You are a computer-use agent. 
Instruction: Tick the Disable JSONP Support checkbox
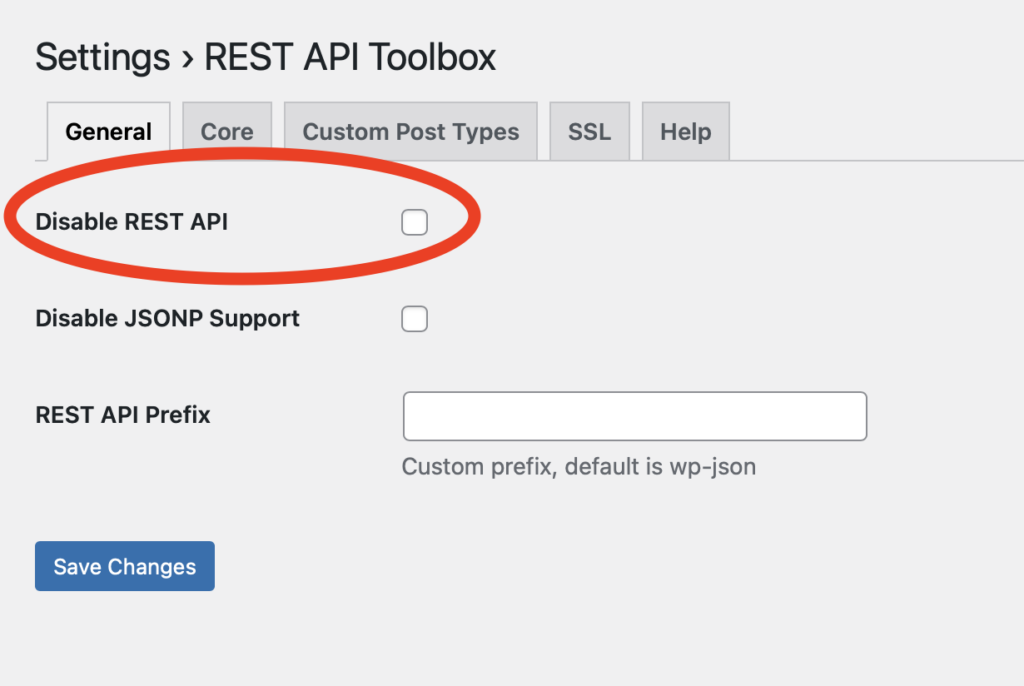pos(415,319)
